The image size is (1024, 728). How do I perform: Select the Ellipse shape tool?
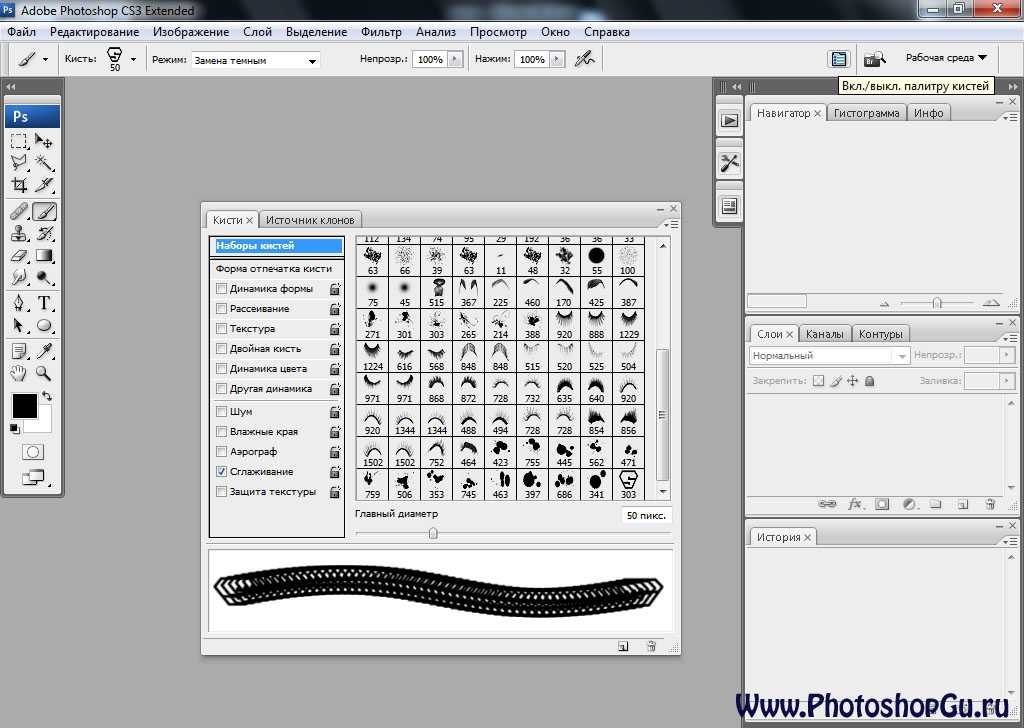pyautogui.click(x=44, y=325)
